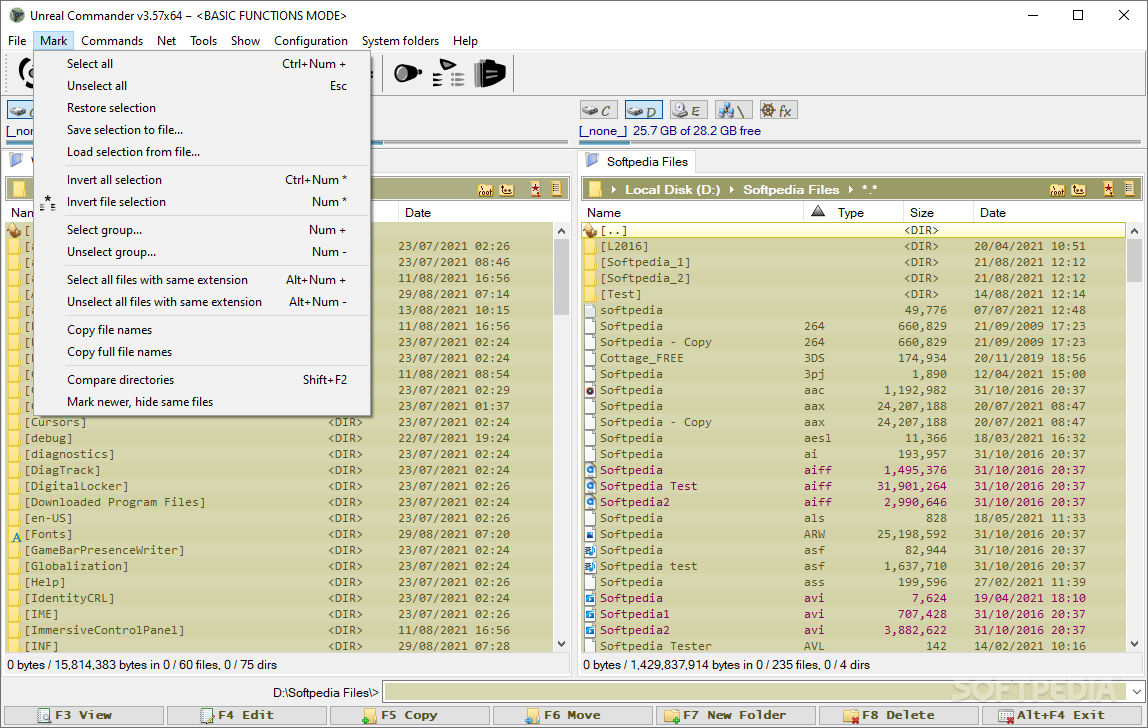
Task: Switch right panel to drive C
Action: click(x=599, y=110)
